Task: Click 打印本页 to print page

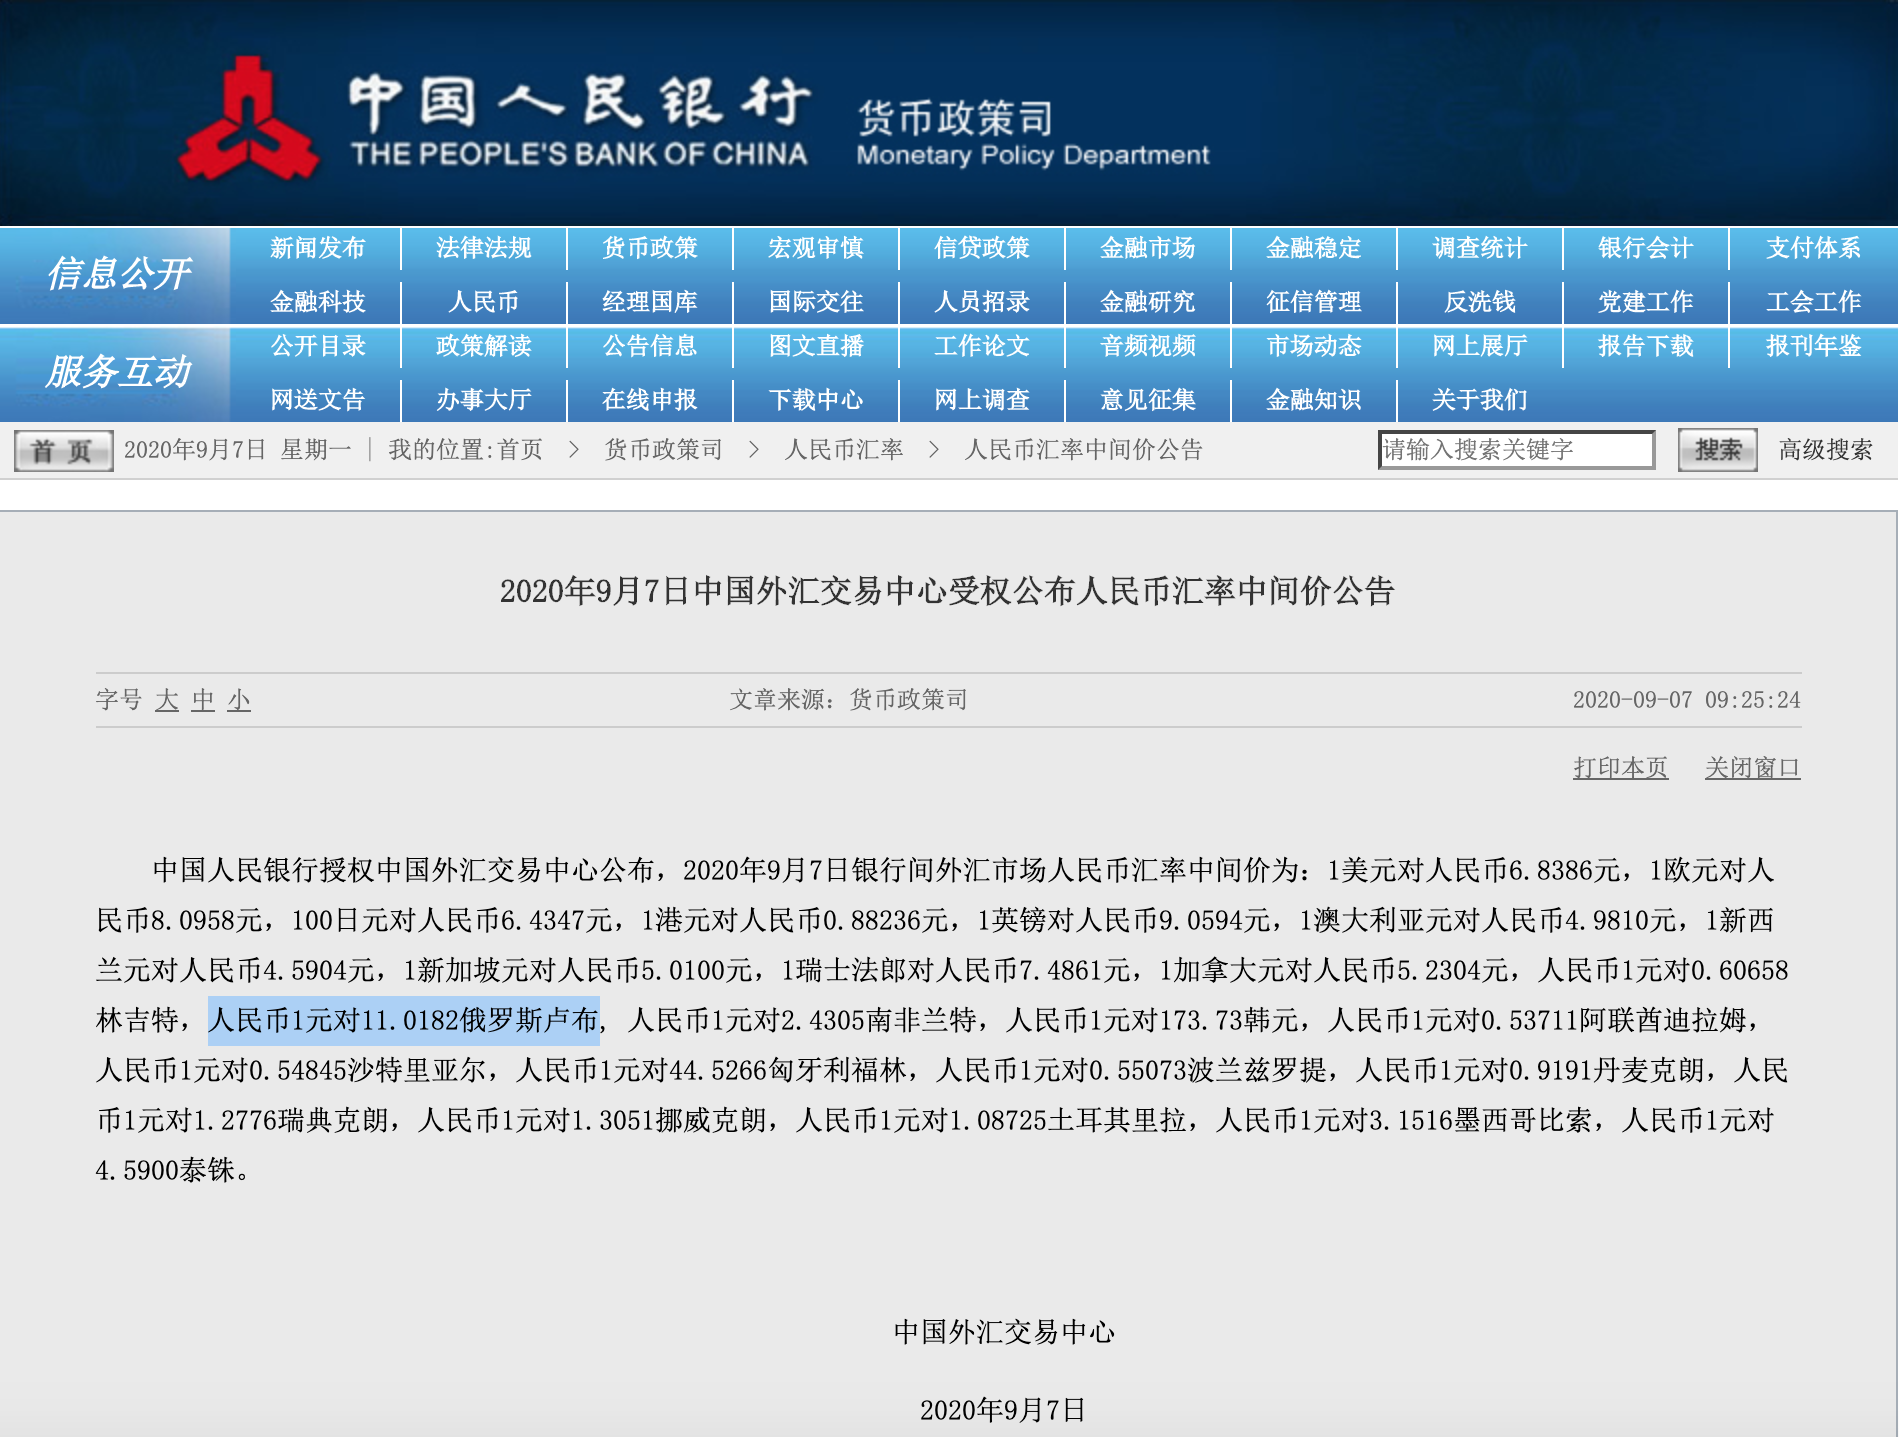Action: pos(1620,768)
